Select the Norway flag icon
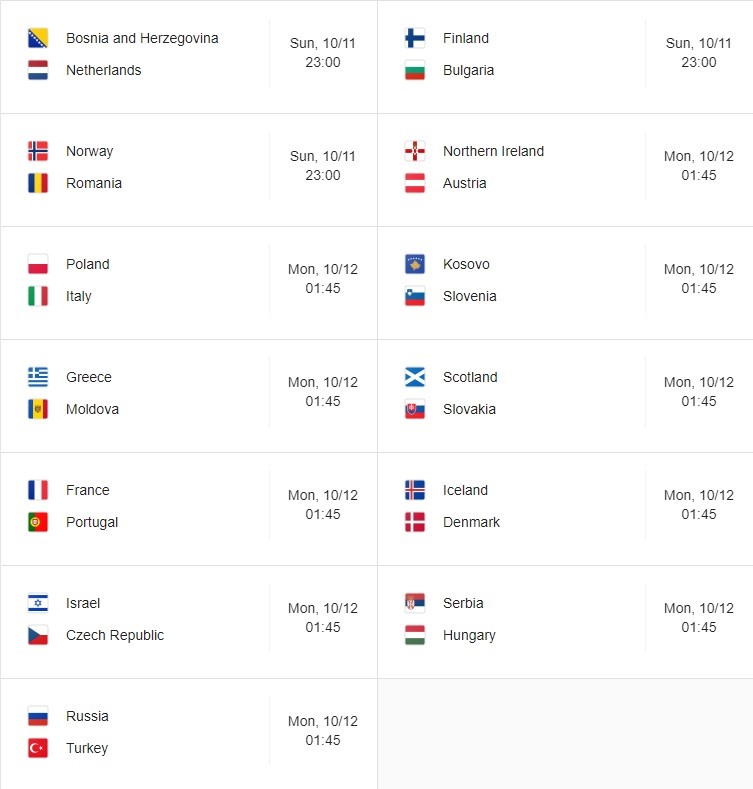Screen dimensions: 753x789 [38, 151]
